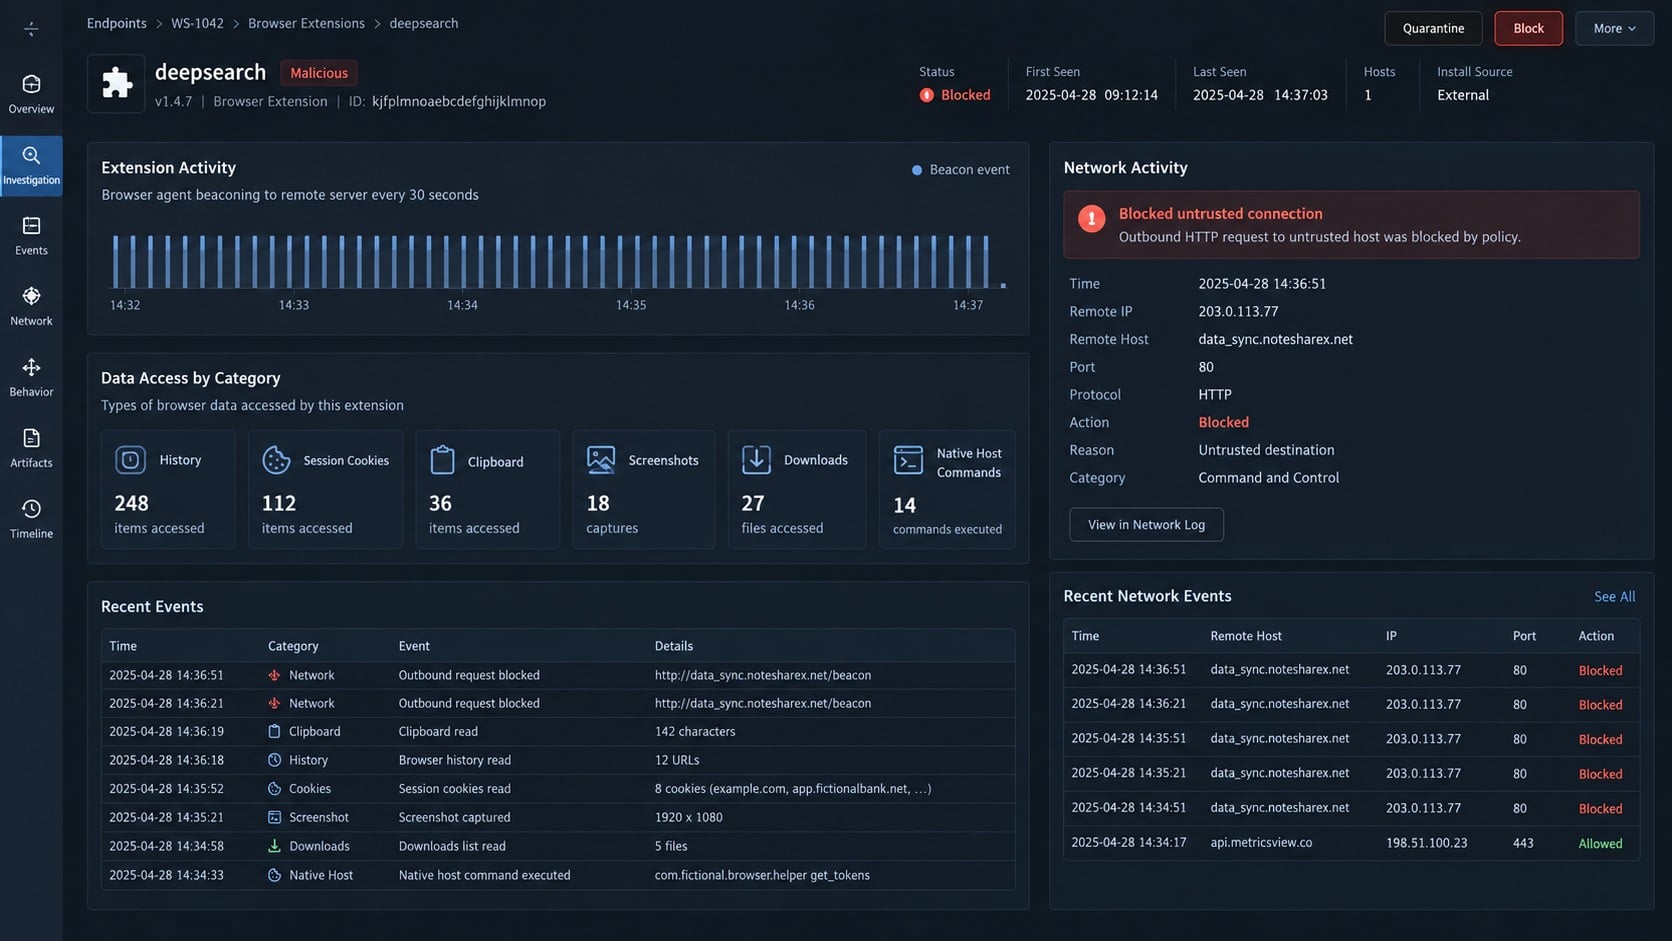Click the Allowed action in network events
Image resolution: width=1672 pixels, height=941 pixels.
click(x=1600, y=844)
